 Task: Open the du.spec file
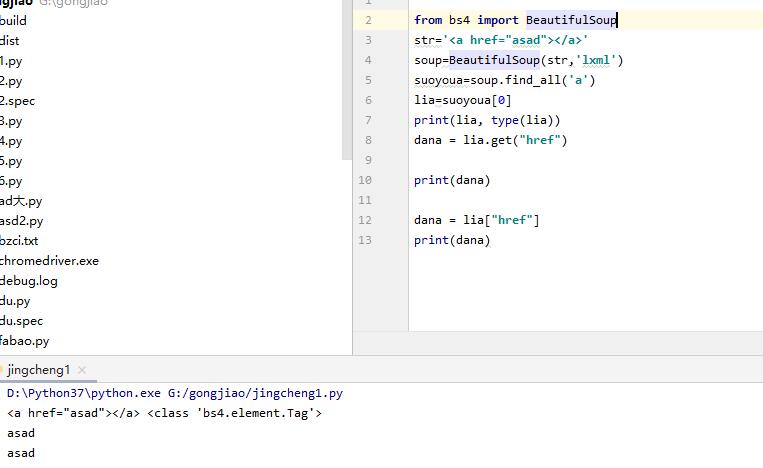click(x=22, y=320)
